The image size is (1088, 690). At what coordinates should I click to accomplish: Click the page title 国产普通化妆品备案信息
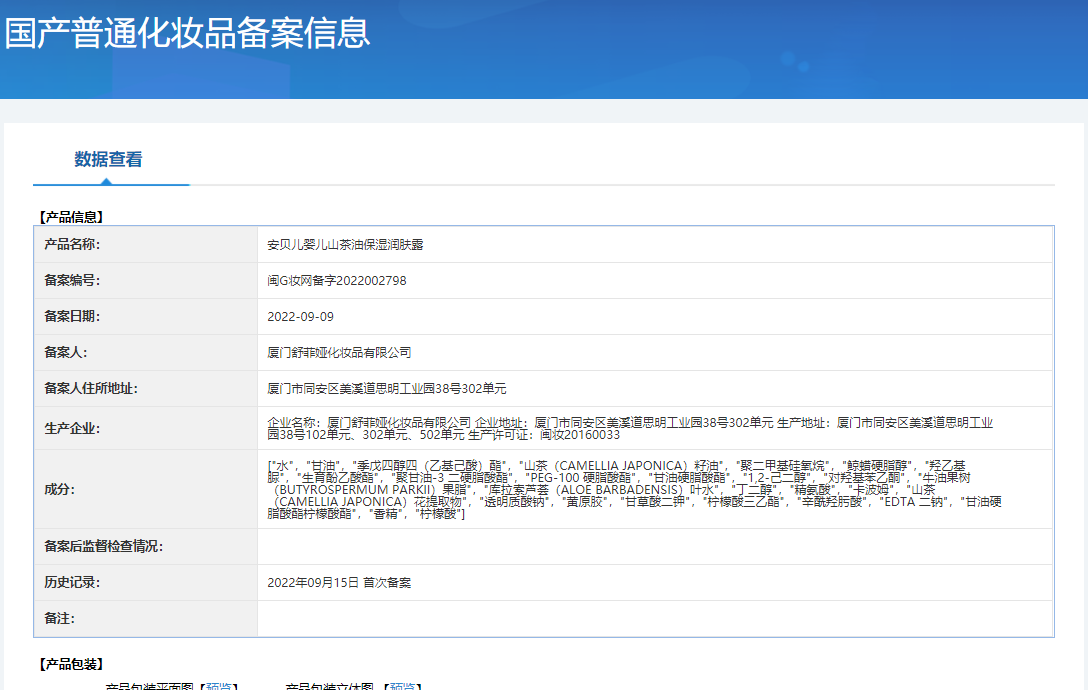pyautogui.click(x=188, y=33)
